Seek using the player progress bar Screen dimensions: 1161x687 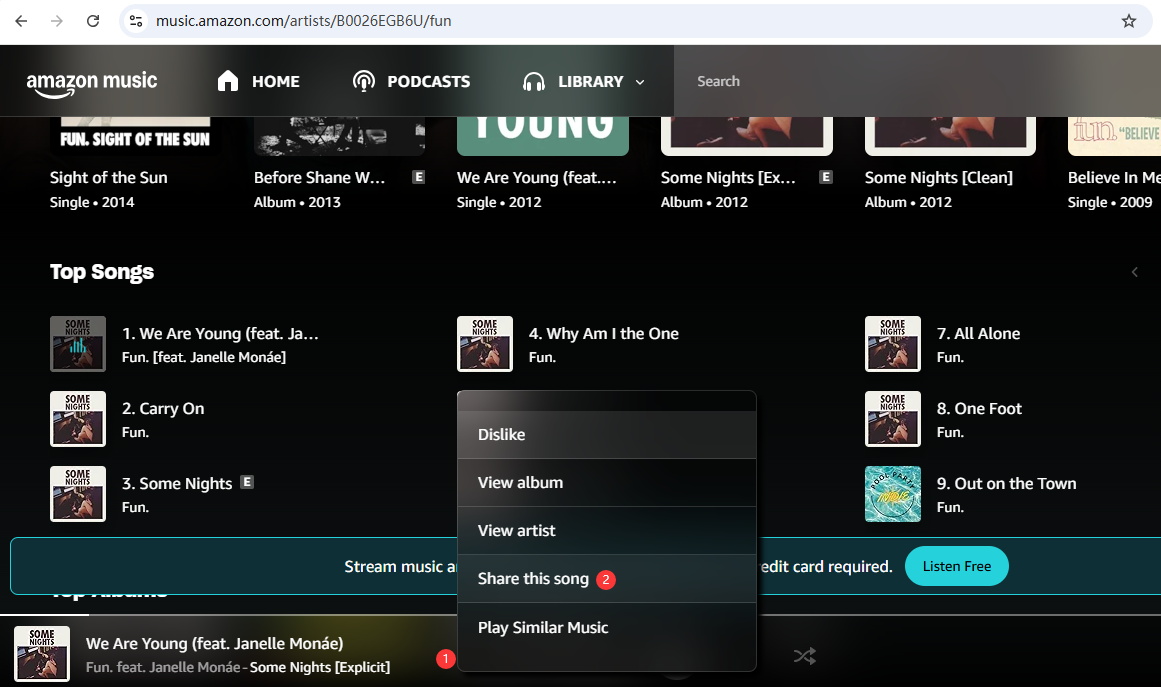580,614
